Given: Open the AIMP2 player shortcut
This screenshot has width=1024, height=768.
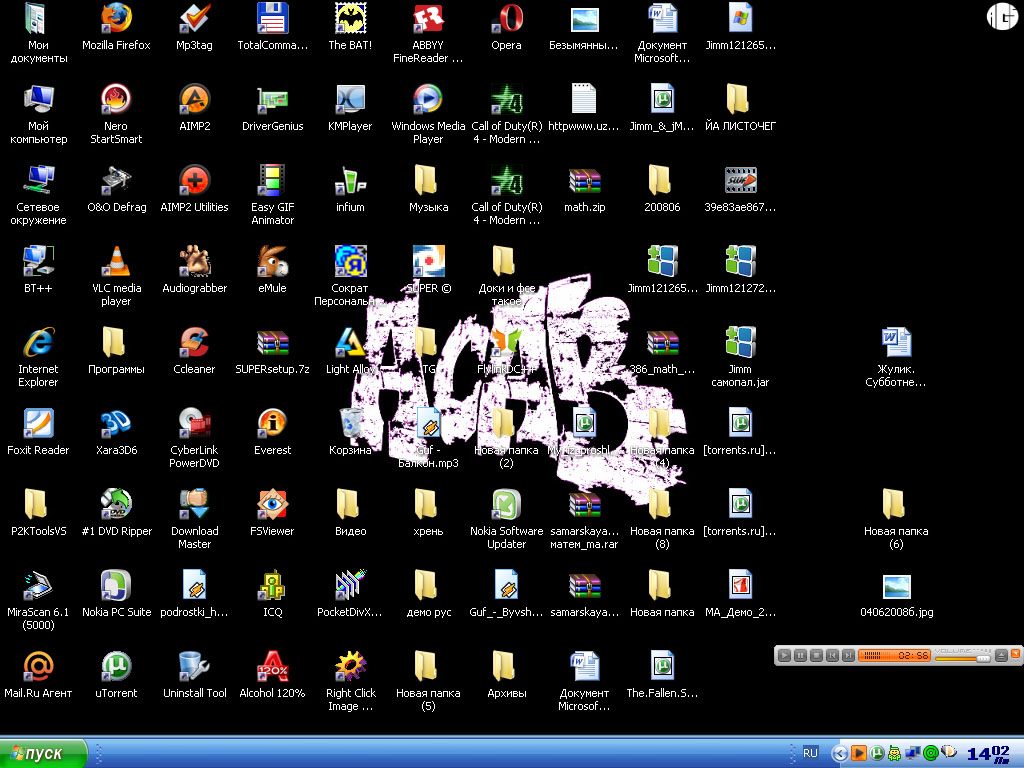Looking at the screenshot, I should (x=194, y=108).
